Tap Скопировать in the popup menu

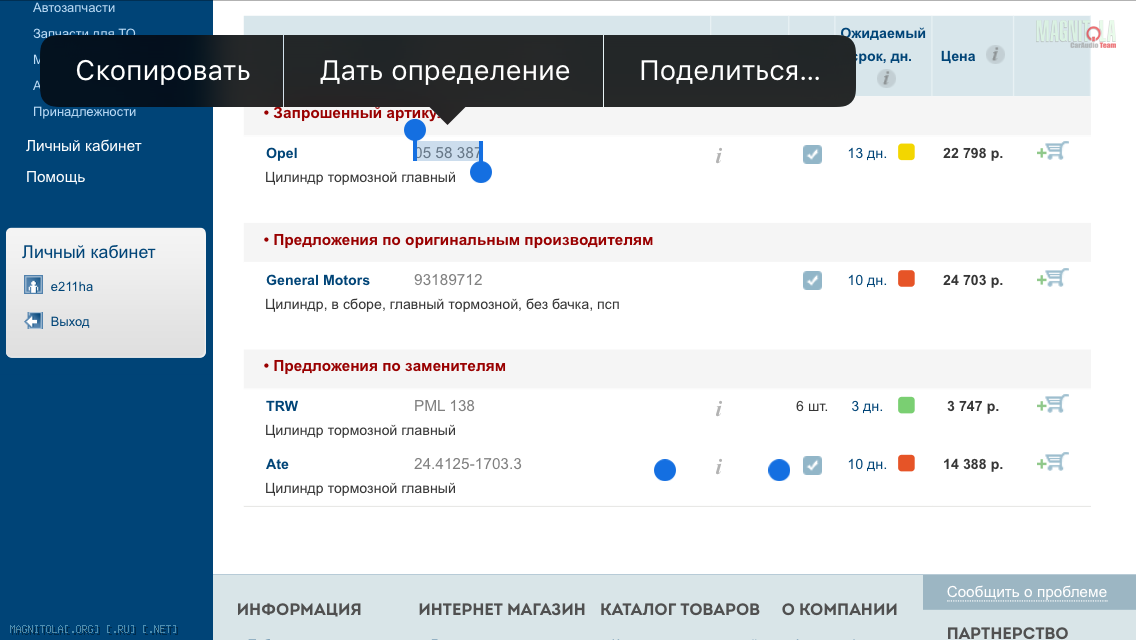162,71
